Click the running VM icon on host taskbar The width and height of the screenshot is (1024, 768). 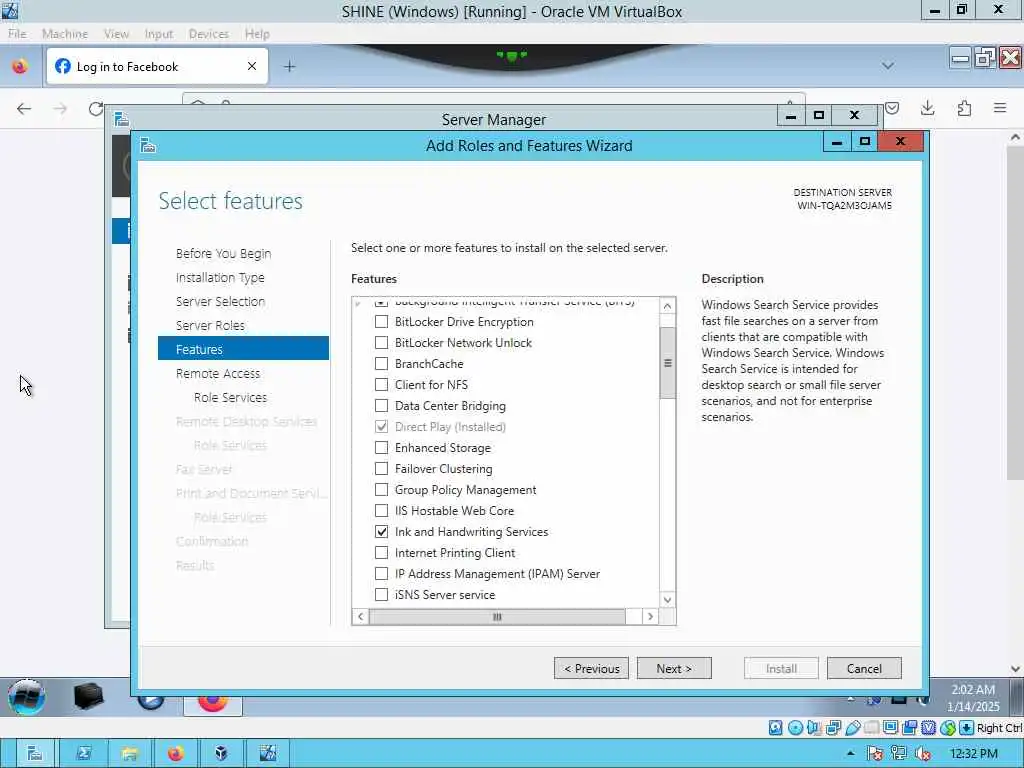(267, 753)
